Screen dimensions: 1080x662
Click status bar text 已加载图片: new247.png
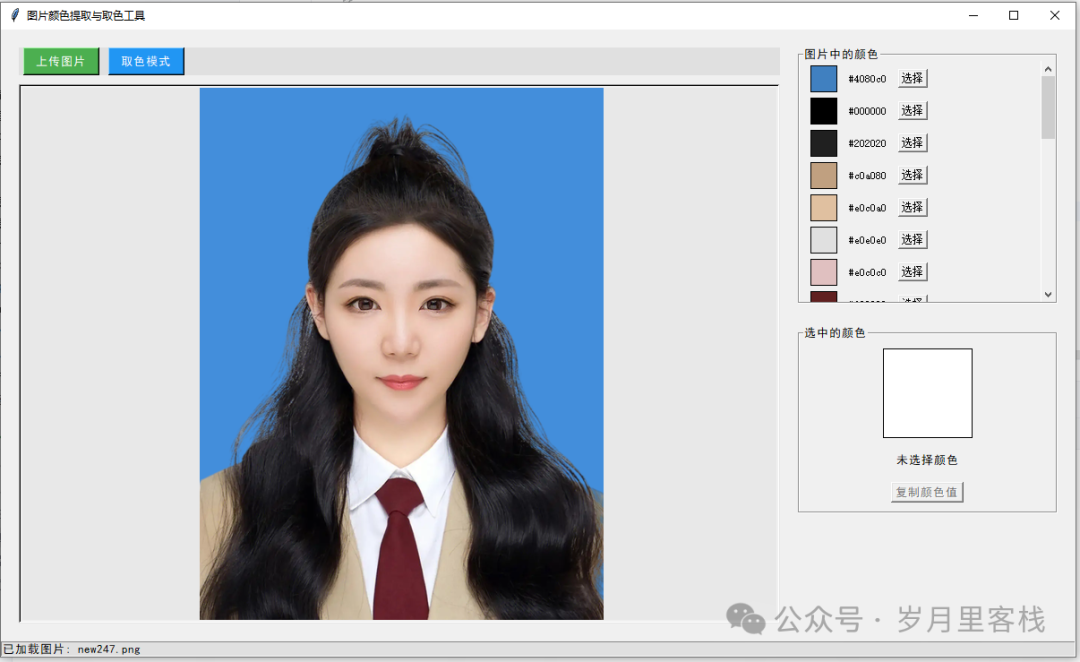pyautogui.click(x=72, y=649)
